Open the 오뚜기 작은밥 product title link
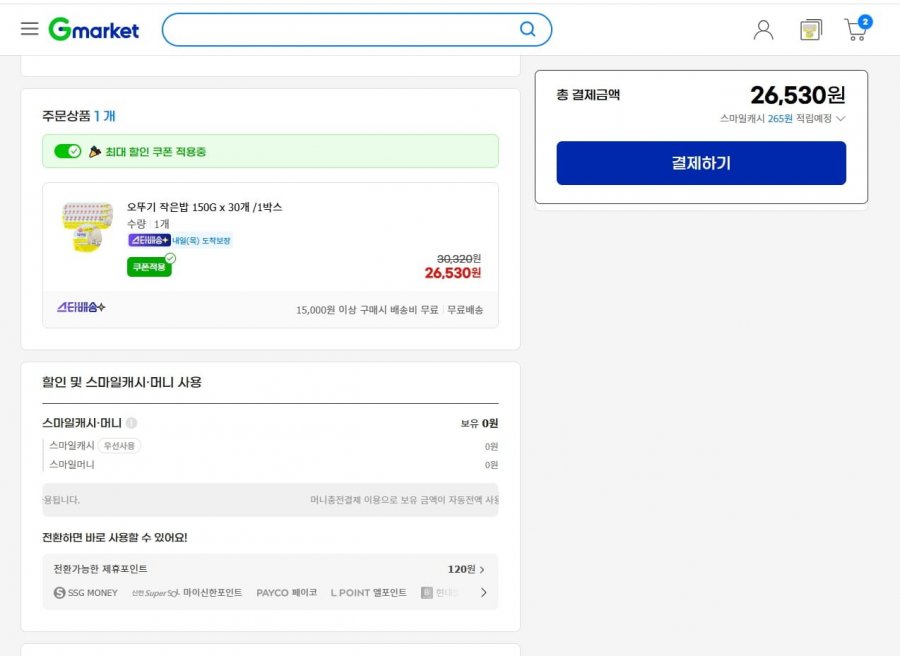 pyautogui.click(x=204, y=207)
